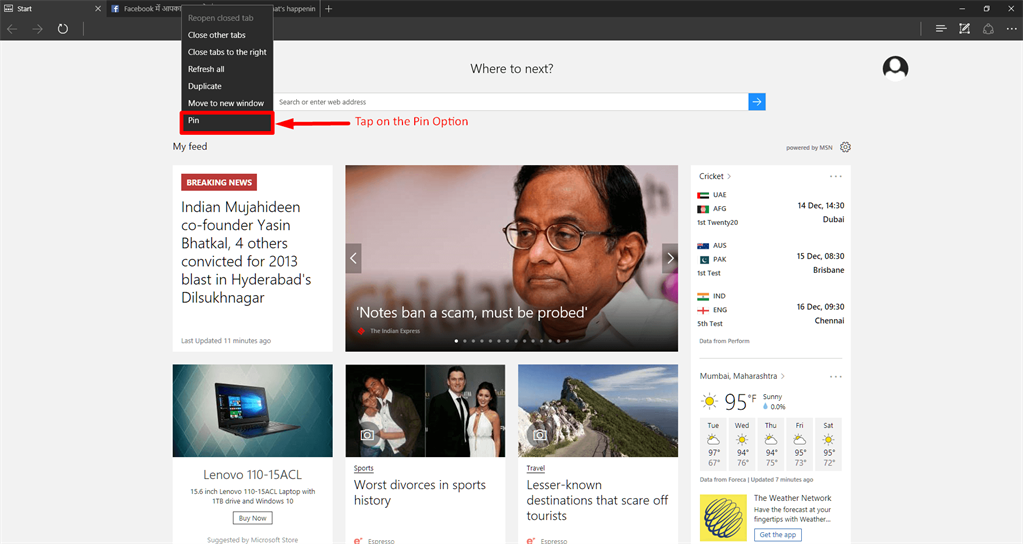Jump to the first carousel slide dot
The image size is (1023, 544).
pyautogui.click(x=456, y=340)
